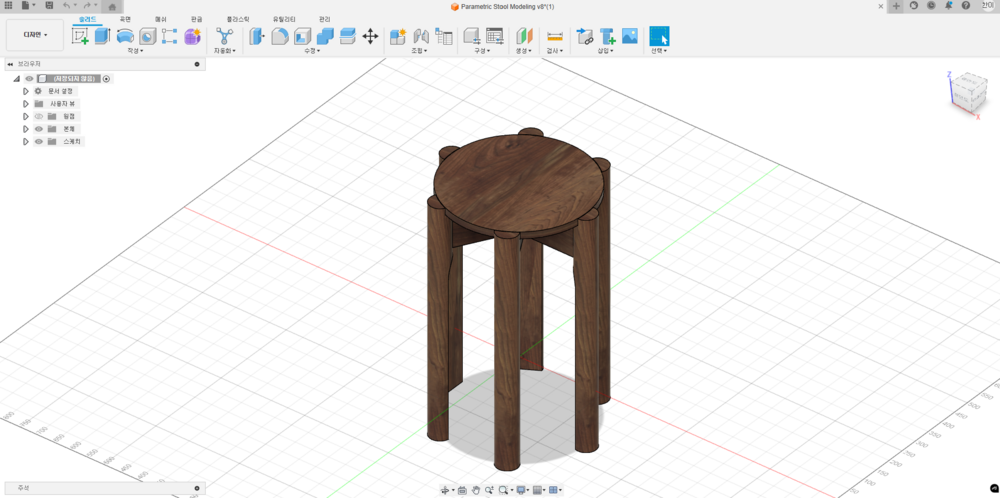
Task: Switch to the 플라스틱 ribbon tab
Action: pyautogui.click(x=238, y=20)
